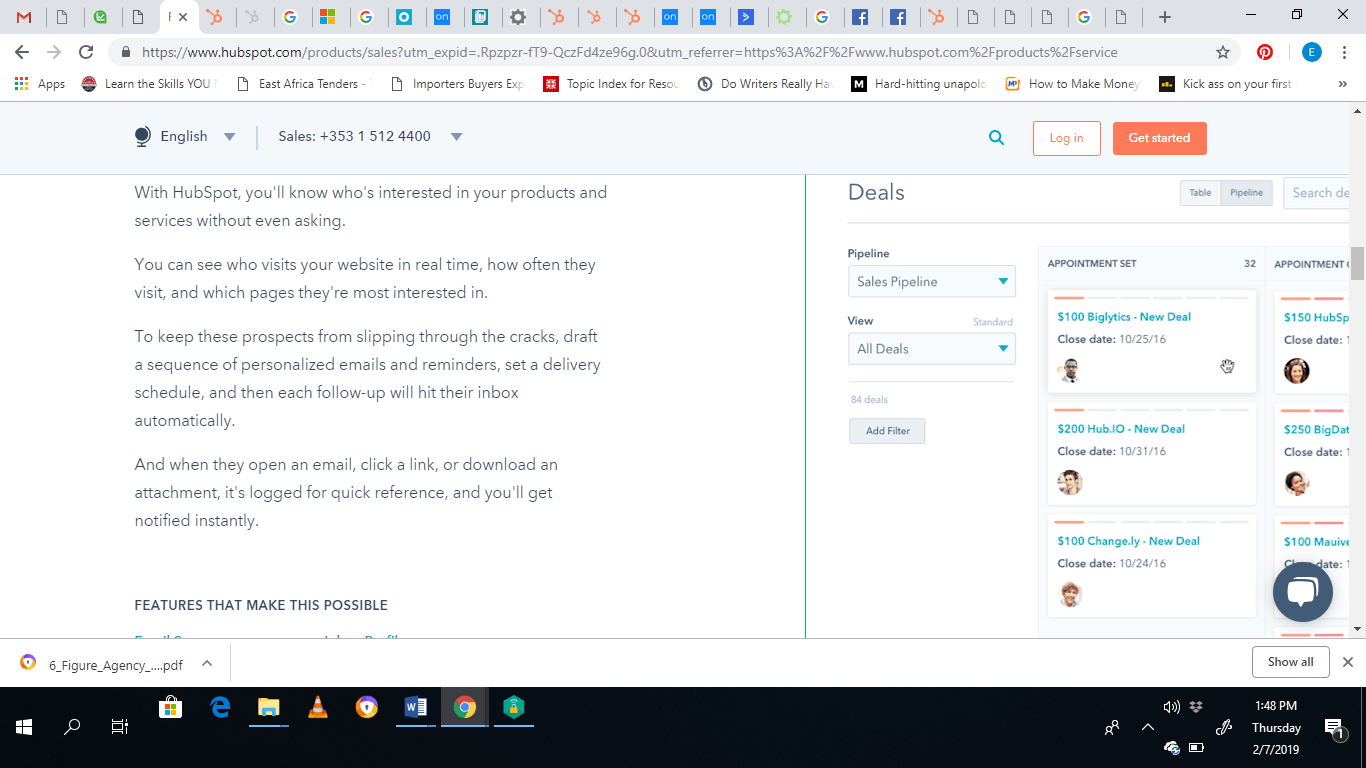
Task: Click the Biglytics deal owner avatar
Action: click(x=1070, y=370)
